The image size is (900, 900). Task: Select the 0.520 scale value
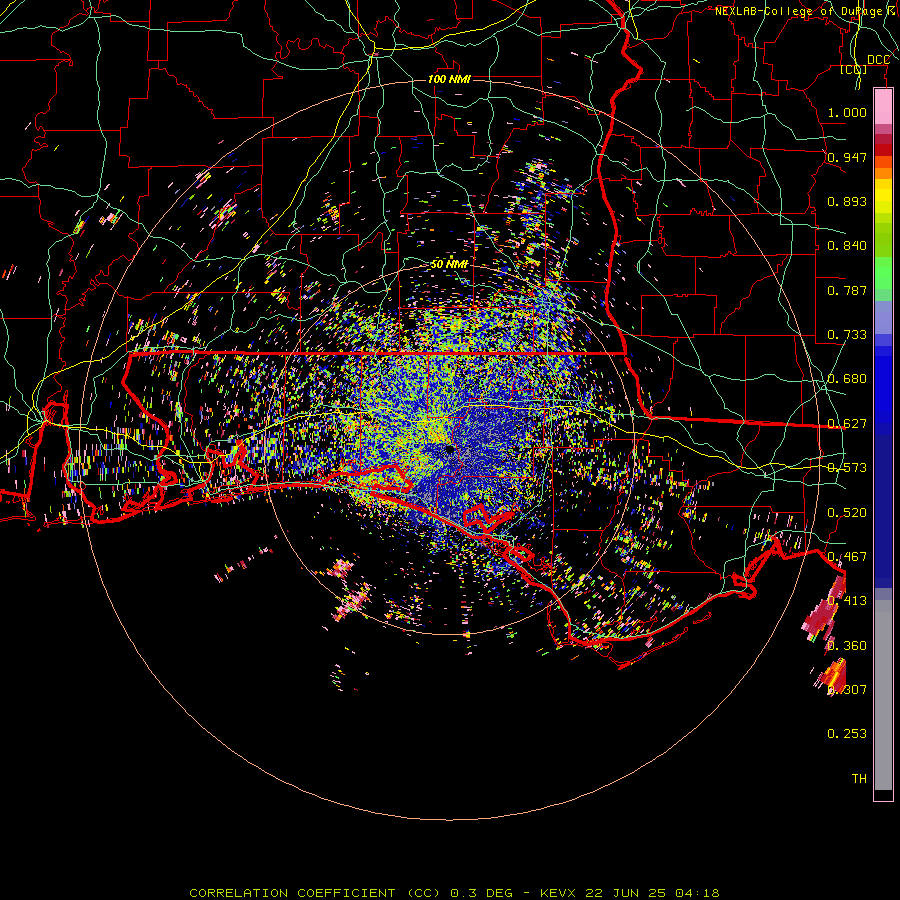coord(847,513)
